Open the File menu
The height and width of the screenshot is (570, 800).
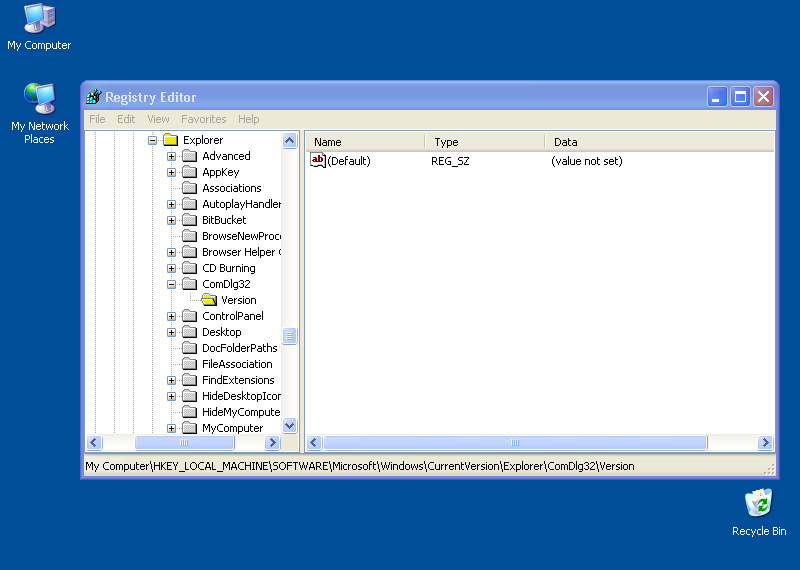(97, 119)
